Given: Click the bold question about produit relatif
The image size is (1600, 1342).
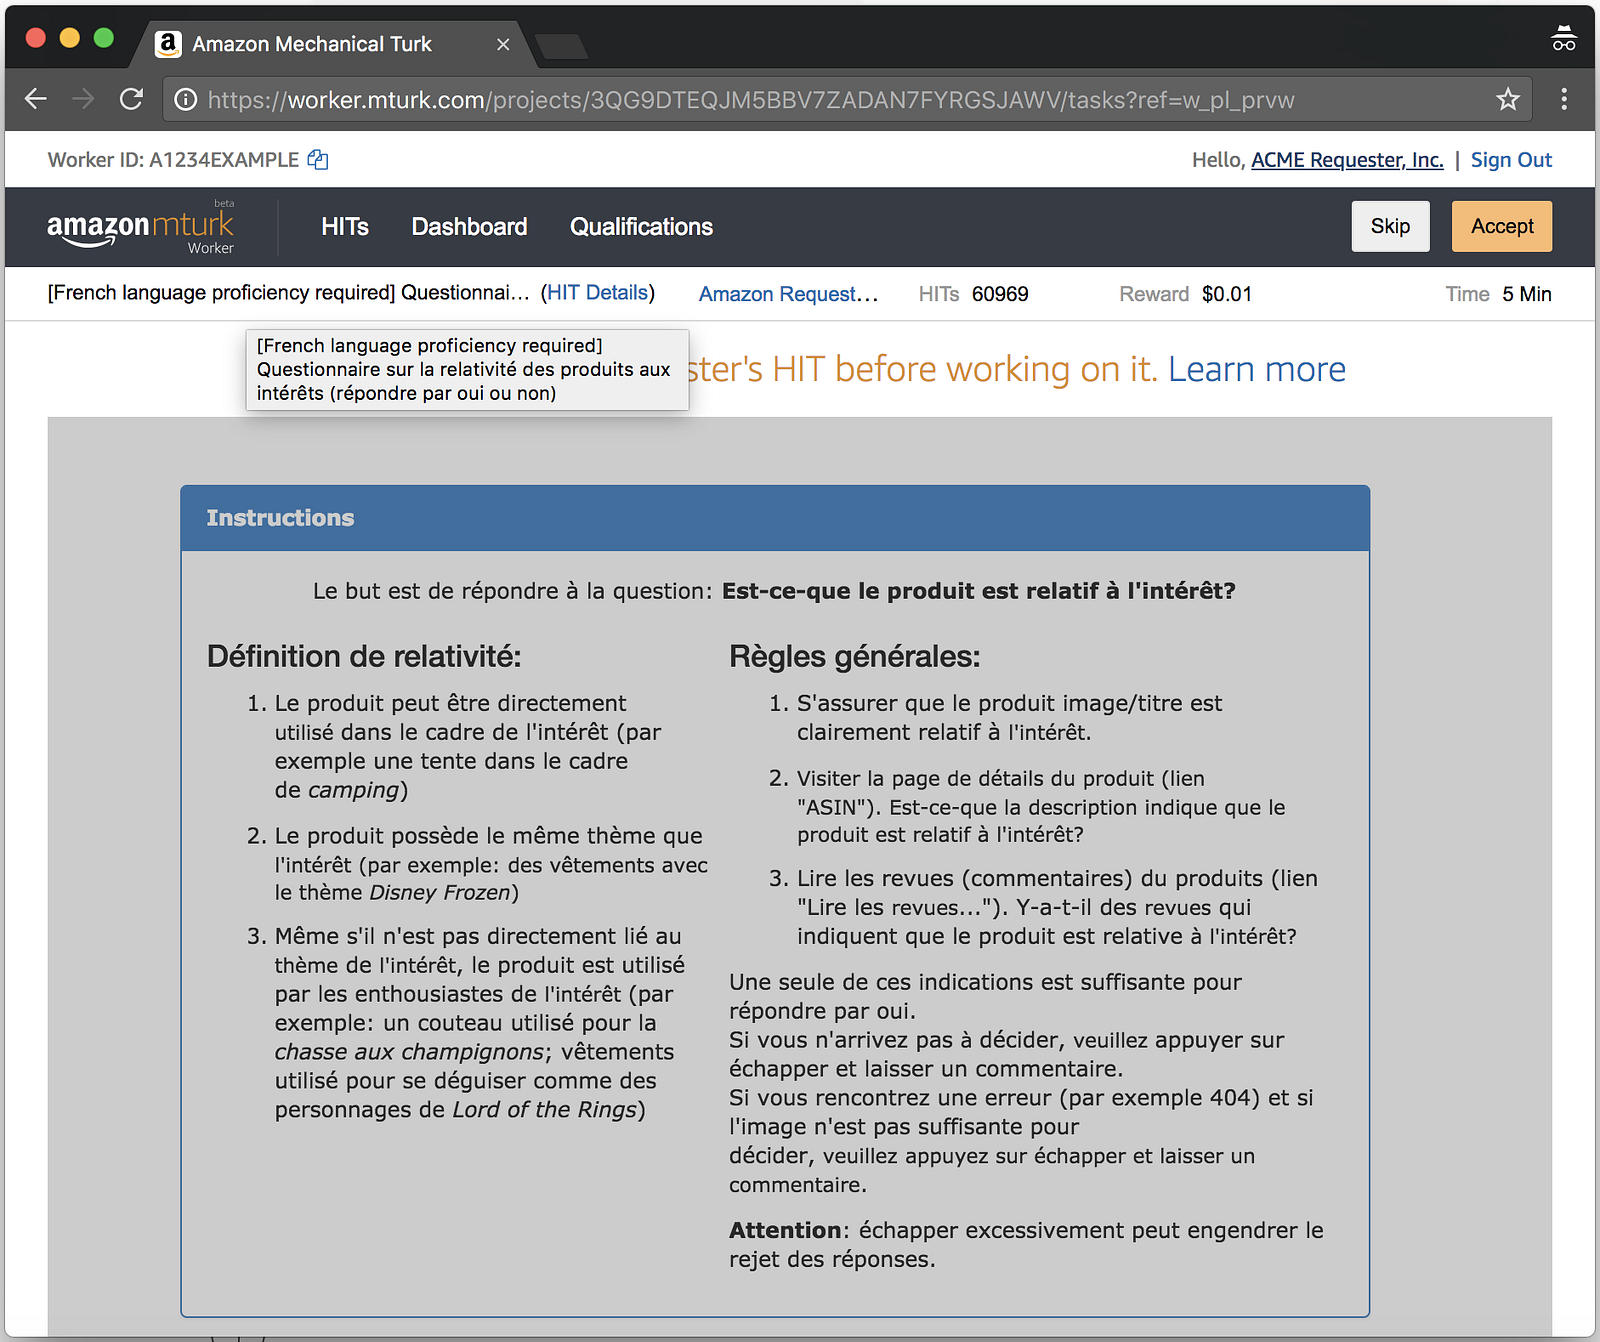Looking at the screenshot, I should click(x=979, y=591).
